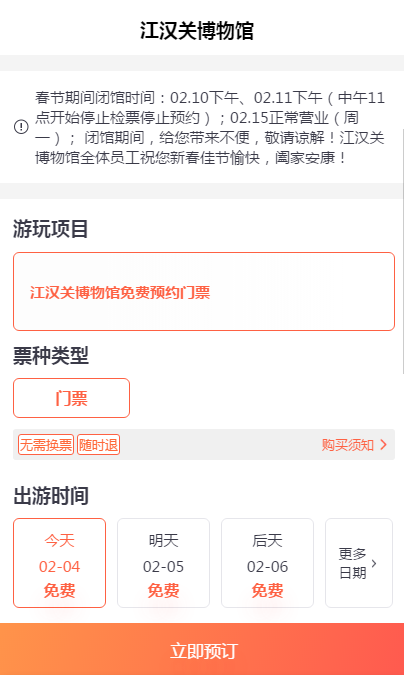
Task: Select the 后天 02-06 date option
Action: (267, 563)
